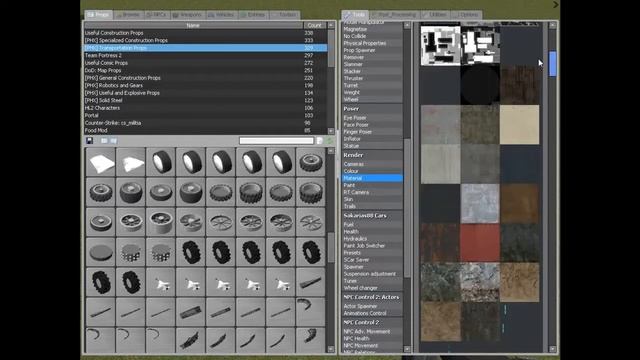The width and height of the screenshot is (640, 360).
Task: Choose the Actor Spawner tool
Action: coord(372,306)
